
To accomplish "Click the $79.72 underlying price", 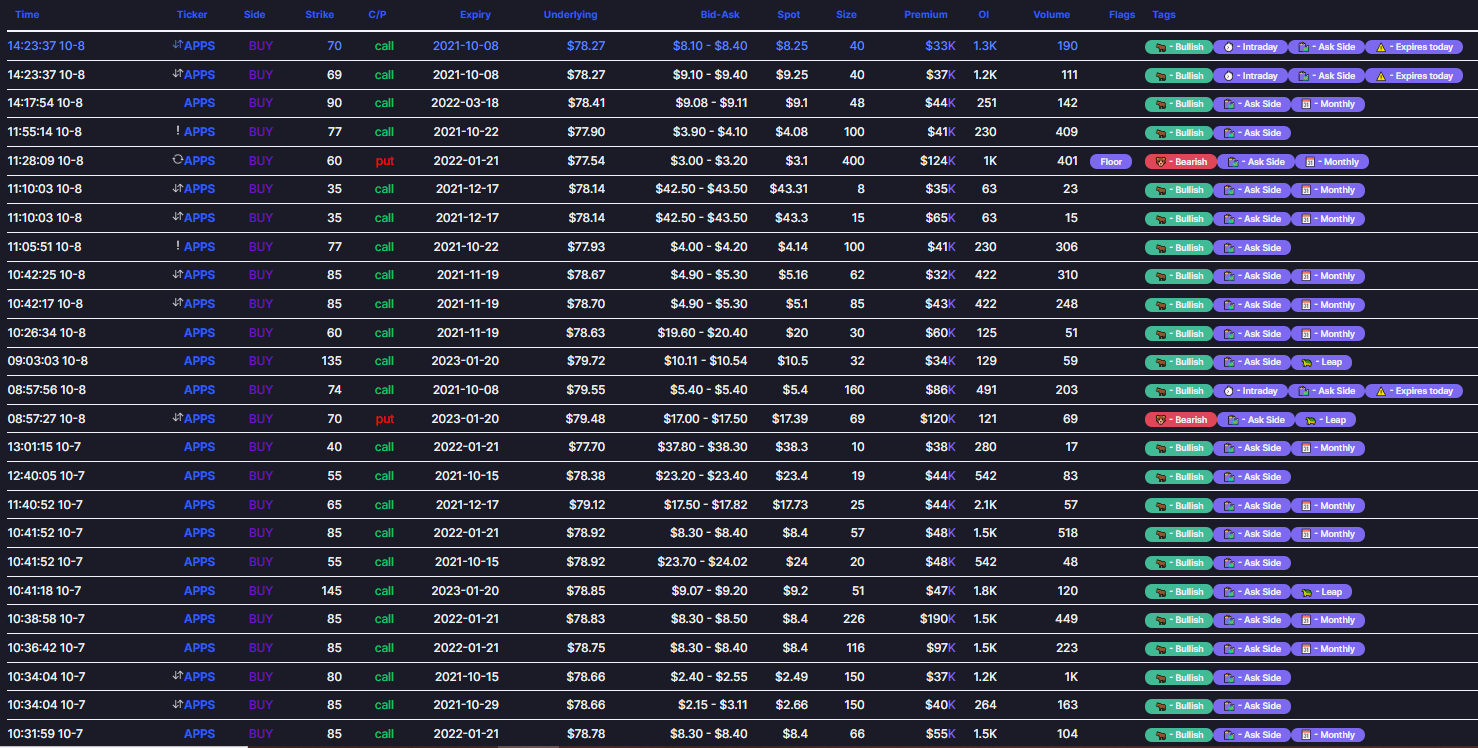I will (x=585, y=361).
